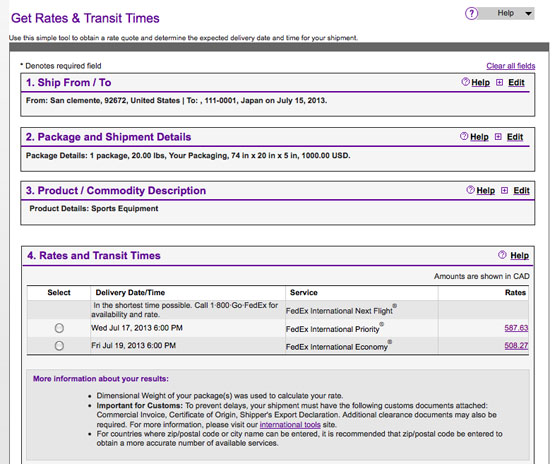The width and height of the screenshot is (555, 464).
Task: Click the 3. Product / Commodity Description heading
Action: 116,191
